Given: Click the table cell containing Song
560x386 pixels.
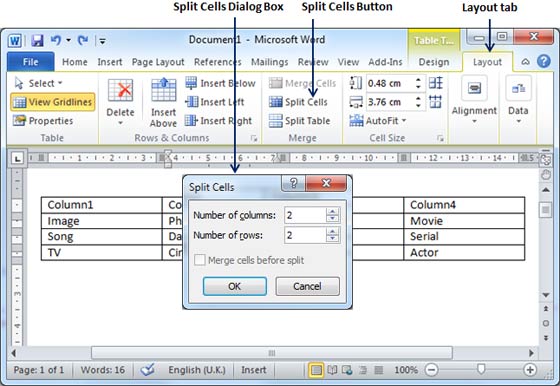Looking at the screenshot, I should [102, 237].
